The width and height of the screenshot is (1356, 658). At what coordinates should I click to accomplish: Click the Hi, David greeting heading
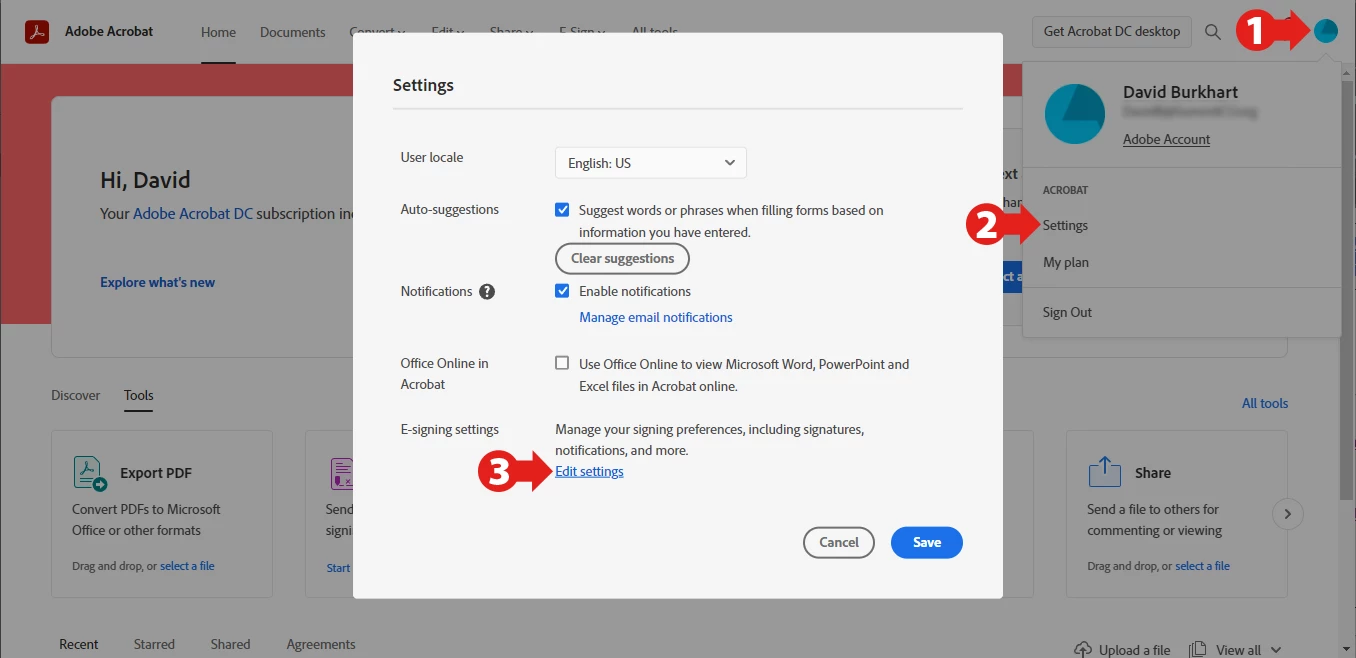[145, 180]
